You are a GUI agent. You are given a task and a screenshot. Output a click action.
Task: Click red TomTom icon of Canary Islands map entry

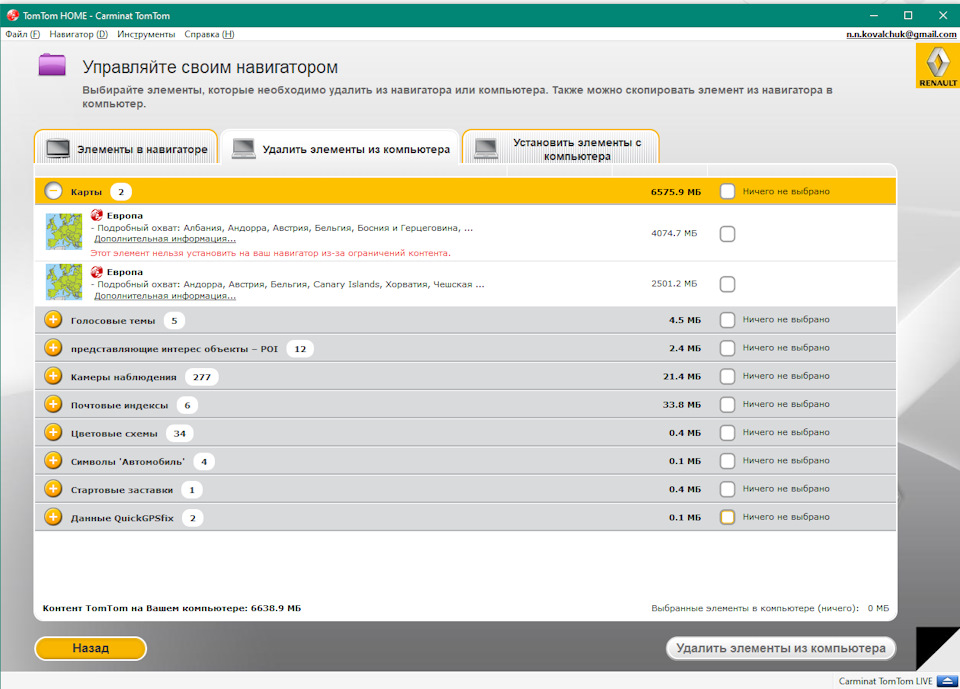97,271
